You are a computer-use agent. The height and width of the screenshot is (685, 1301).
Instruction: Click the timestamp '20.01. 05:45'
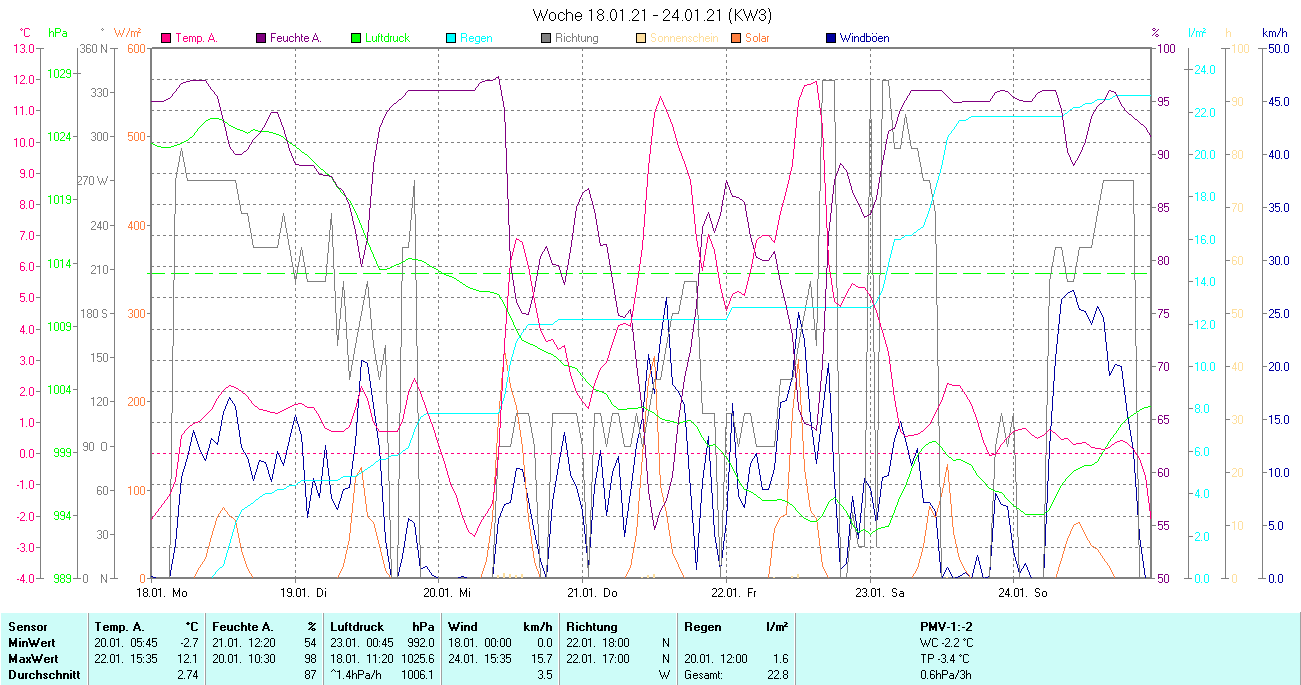pyautogui.click(x=128, y=643)
